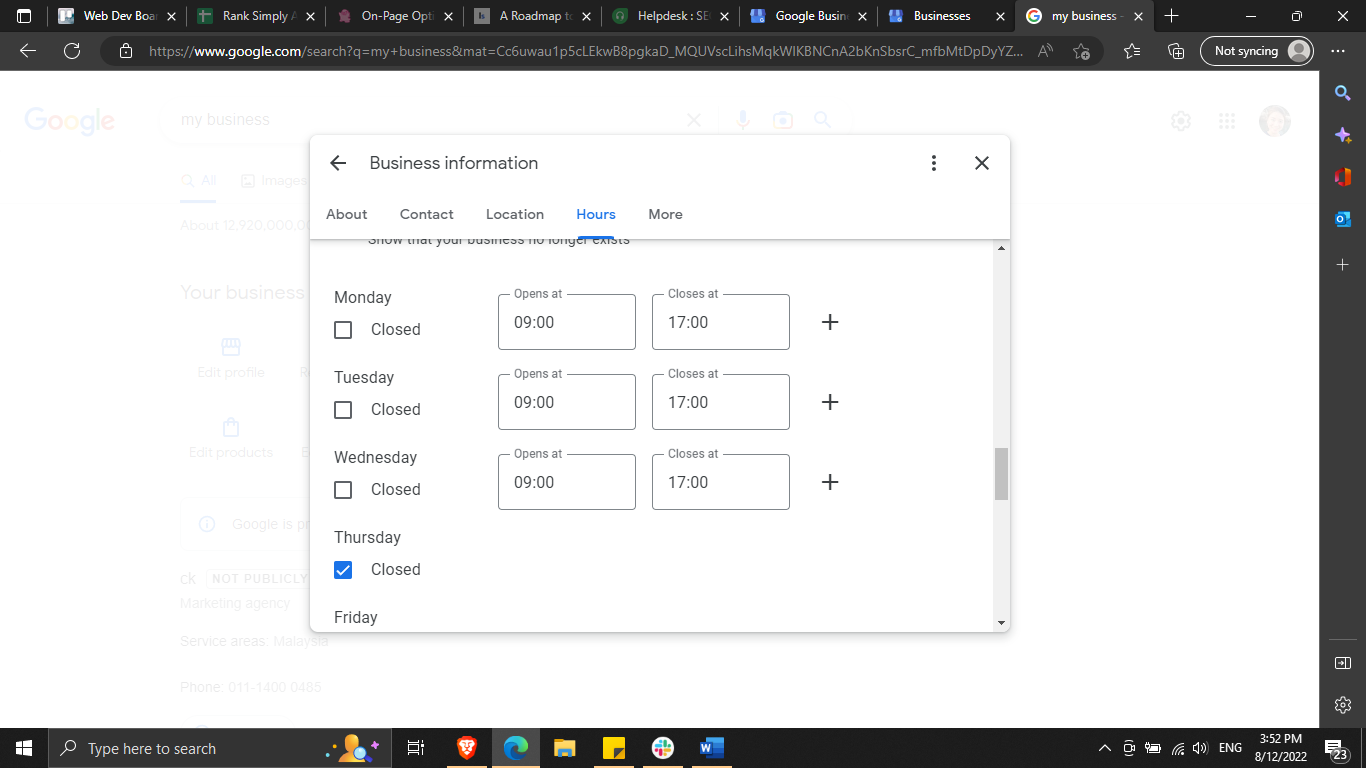Uncheck Closed for Thursday

coord(343,570)
